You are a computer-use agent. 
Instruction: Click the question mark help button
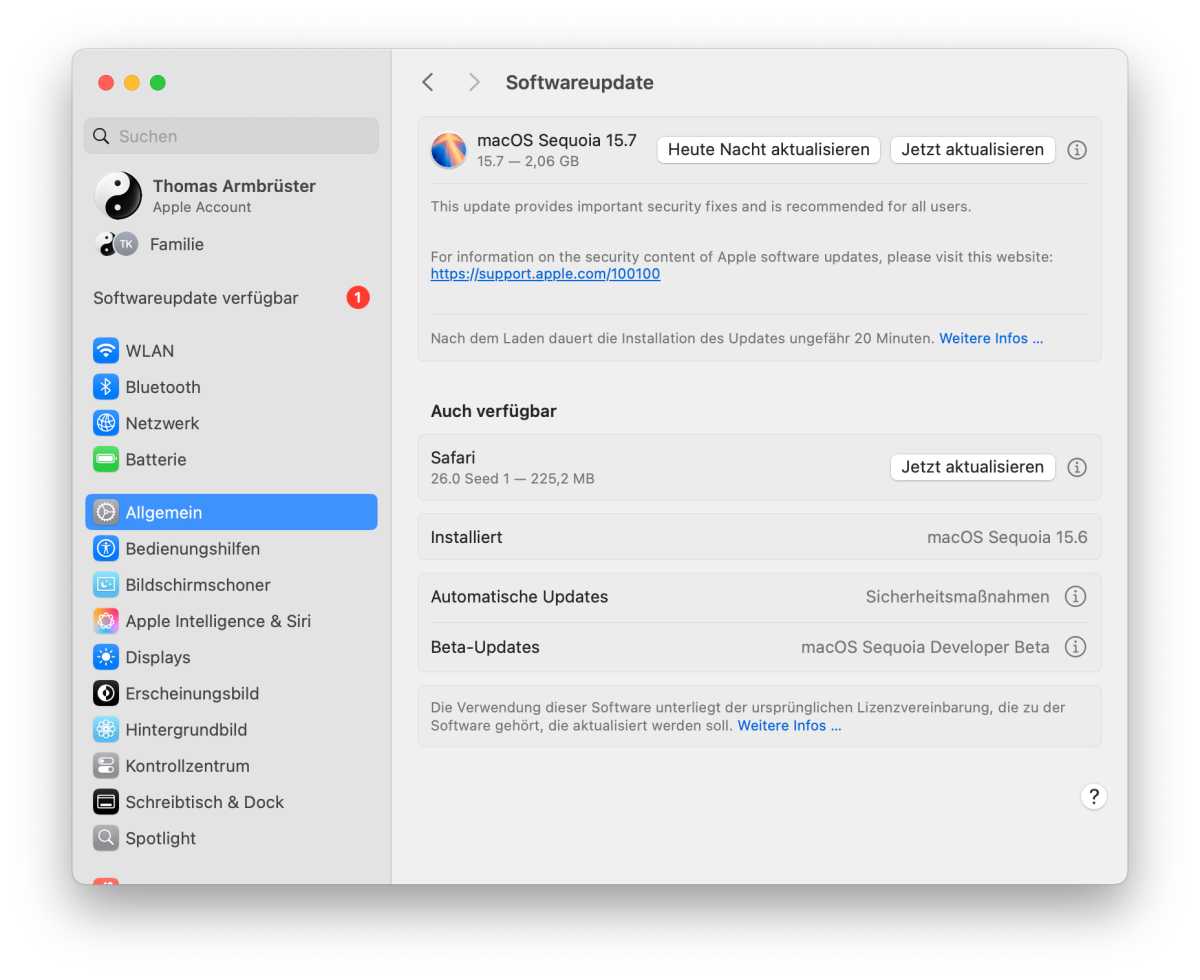pyautogui.click(x=1094, y=796)
